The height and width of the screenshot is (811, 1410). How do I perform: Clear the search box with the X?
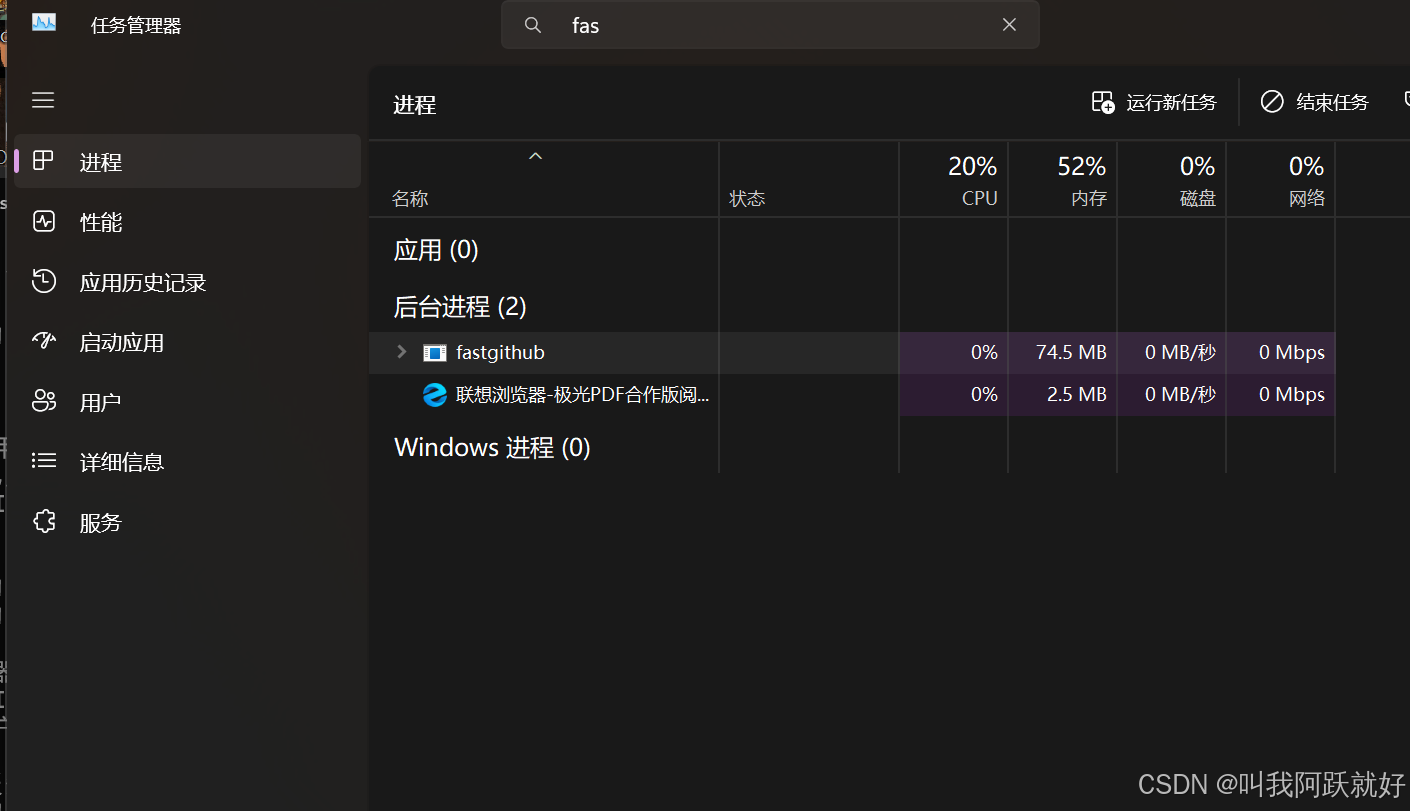[1009, 24]
